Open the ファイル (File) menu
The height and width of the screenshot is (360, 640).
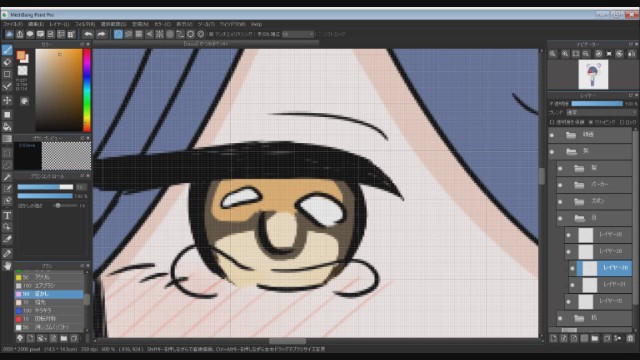tap(13, 24)
